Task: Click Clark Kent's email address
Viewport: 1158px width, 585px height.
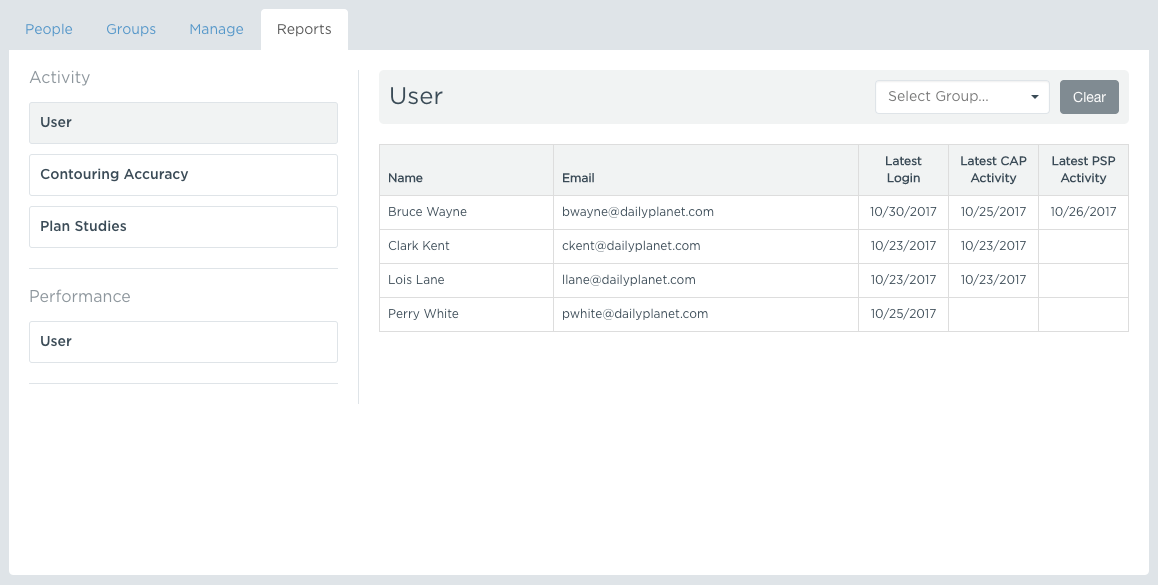Action: click(628, 245)
